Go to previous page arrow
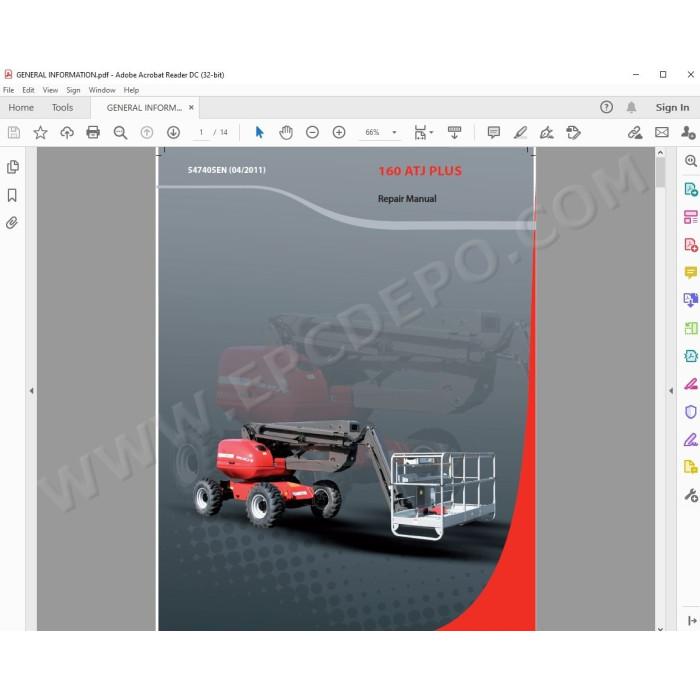Viewport: 700px width, 700px height. point(147,133)
